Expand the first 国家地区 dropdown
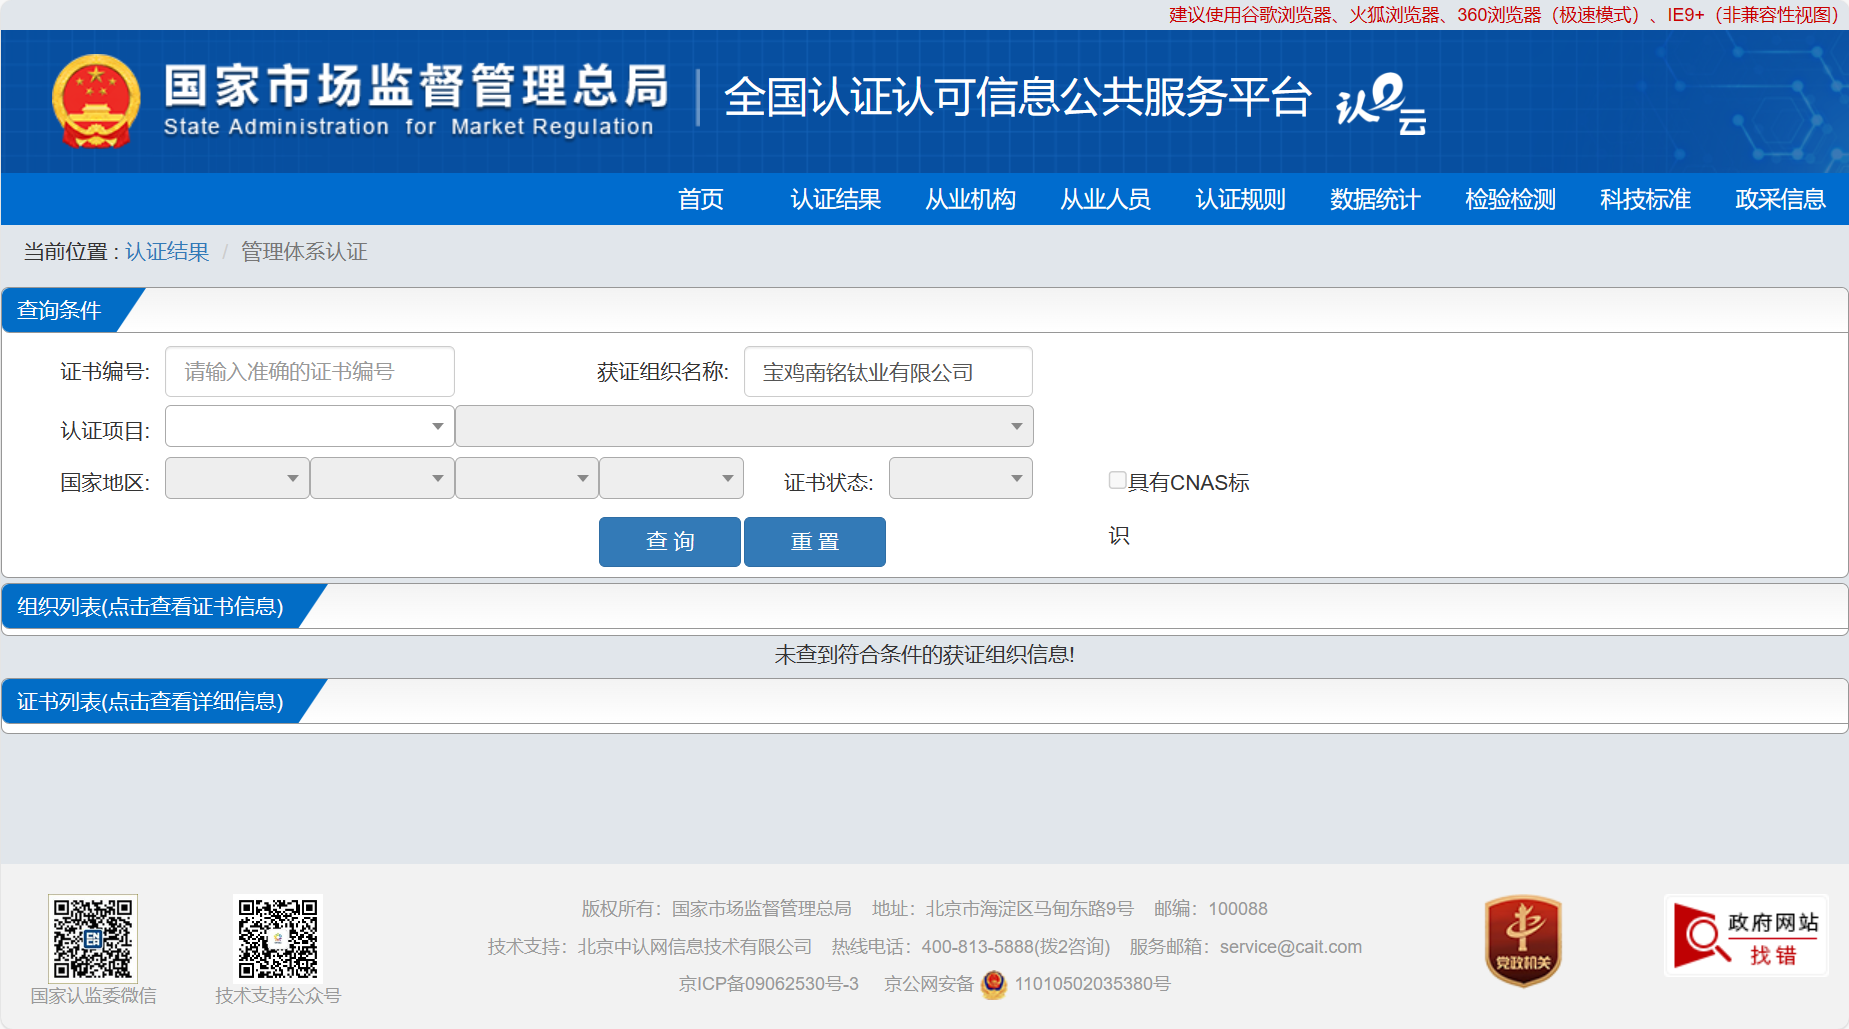This screenshot has width=1849, height=1029. tap(236, 478)
